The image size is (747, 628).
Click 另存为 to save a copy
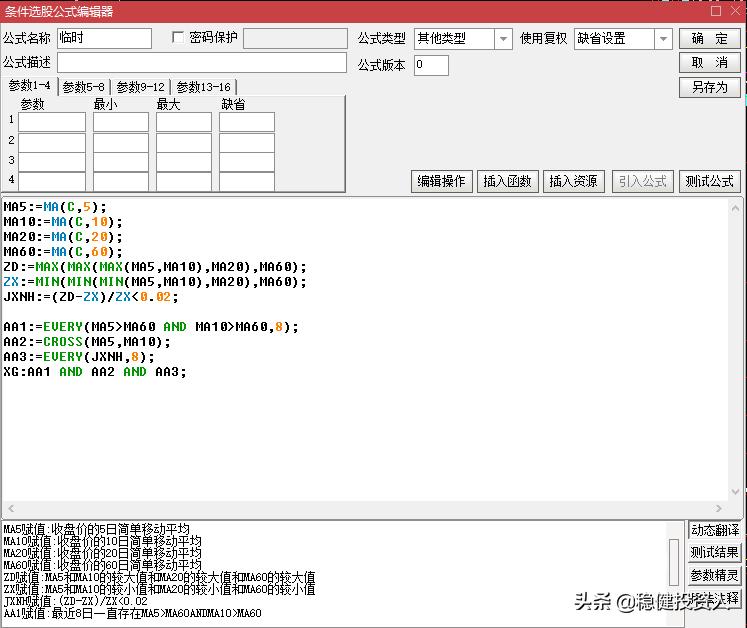pyautogui.click(x=710, y=87)
